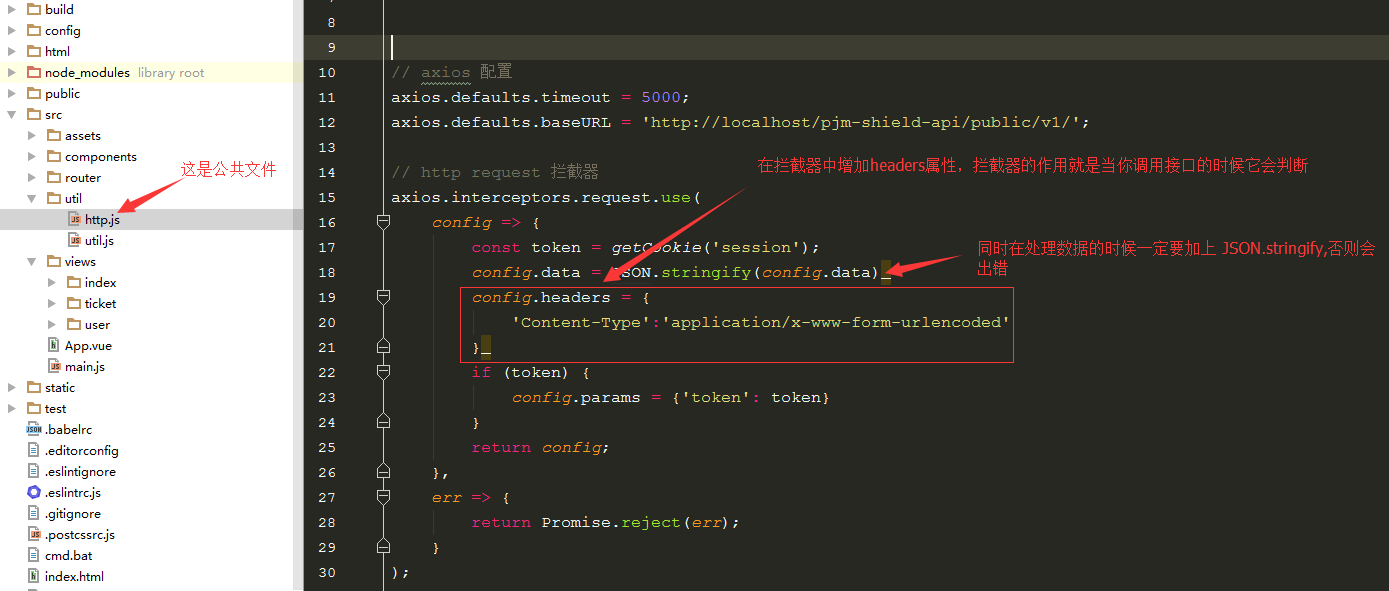Toggle code fold marker at line 26
This screenshot has width=1389, height=591.
(x=383, y=472)
